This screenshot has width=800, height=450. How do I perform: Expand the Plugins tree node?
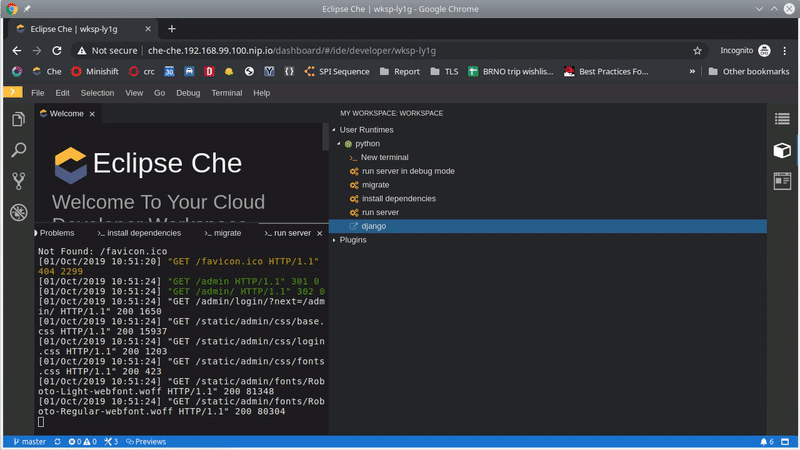335,240
